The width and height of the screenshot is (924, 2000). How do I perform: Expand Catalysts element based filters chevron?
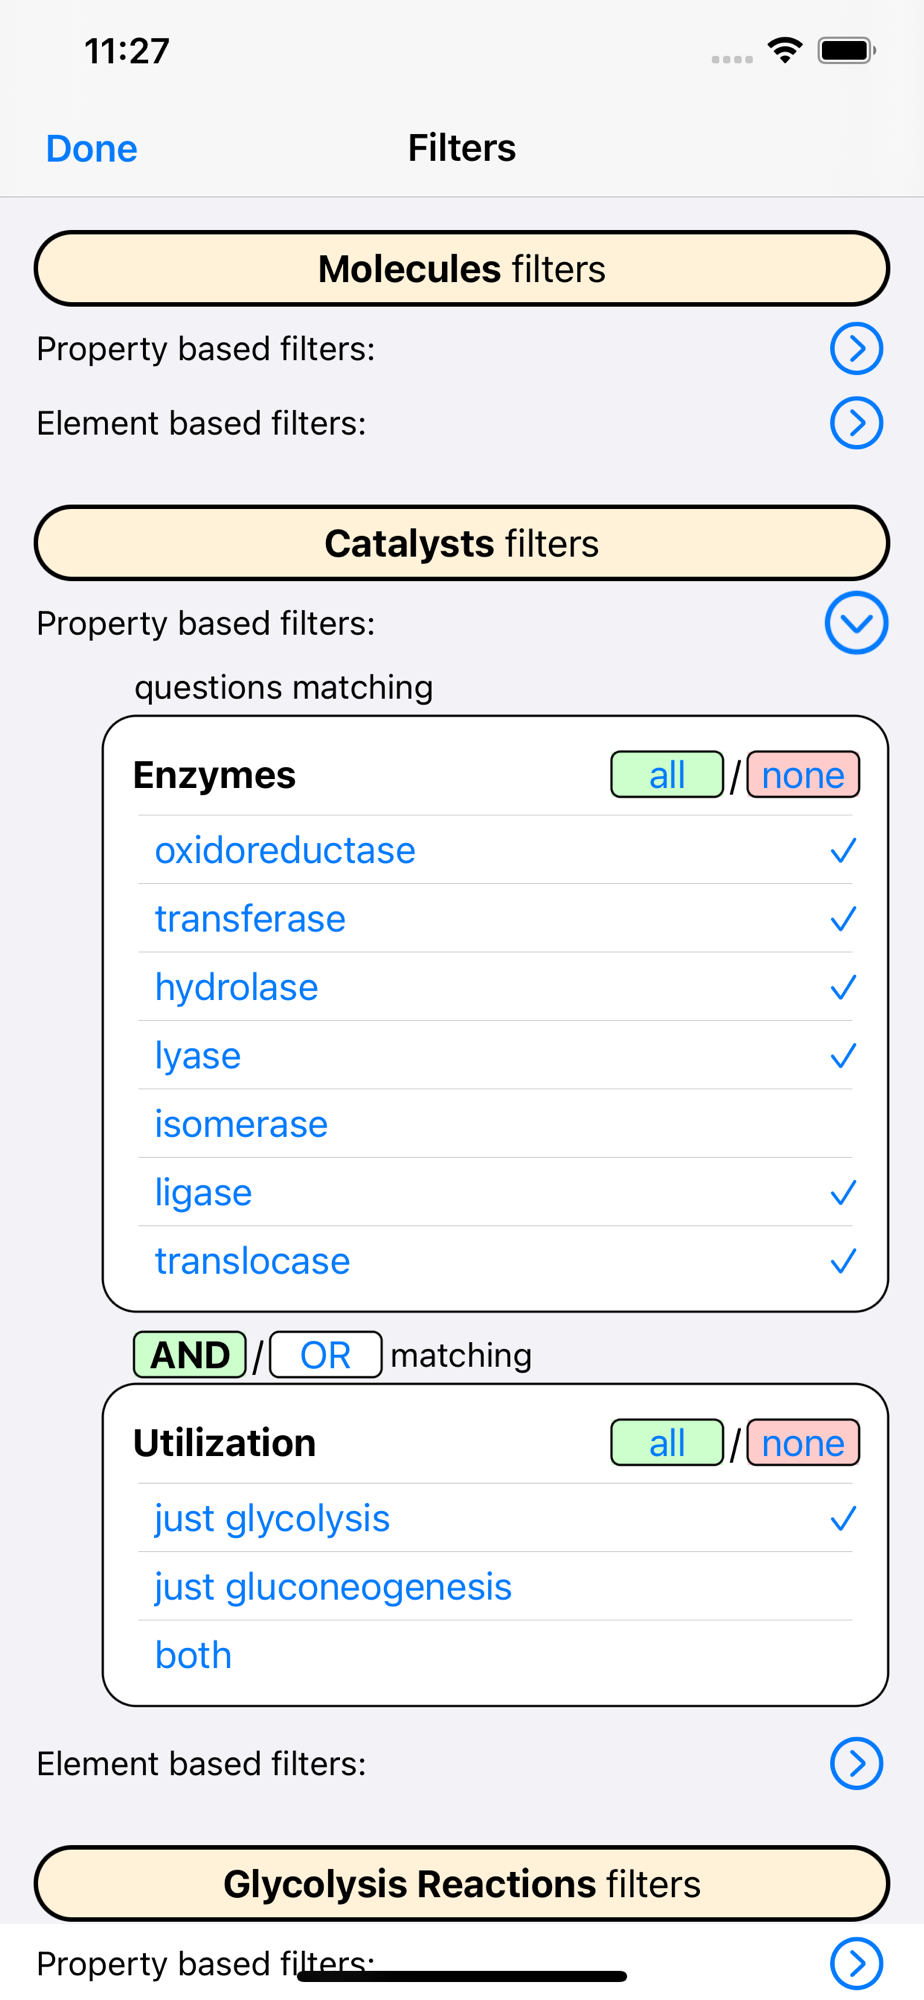pos(856,1763)
